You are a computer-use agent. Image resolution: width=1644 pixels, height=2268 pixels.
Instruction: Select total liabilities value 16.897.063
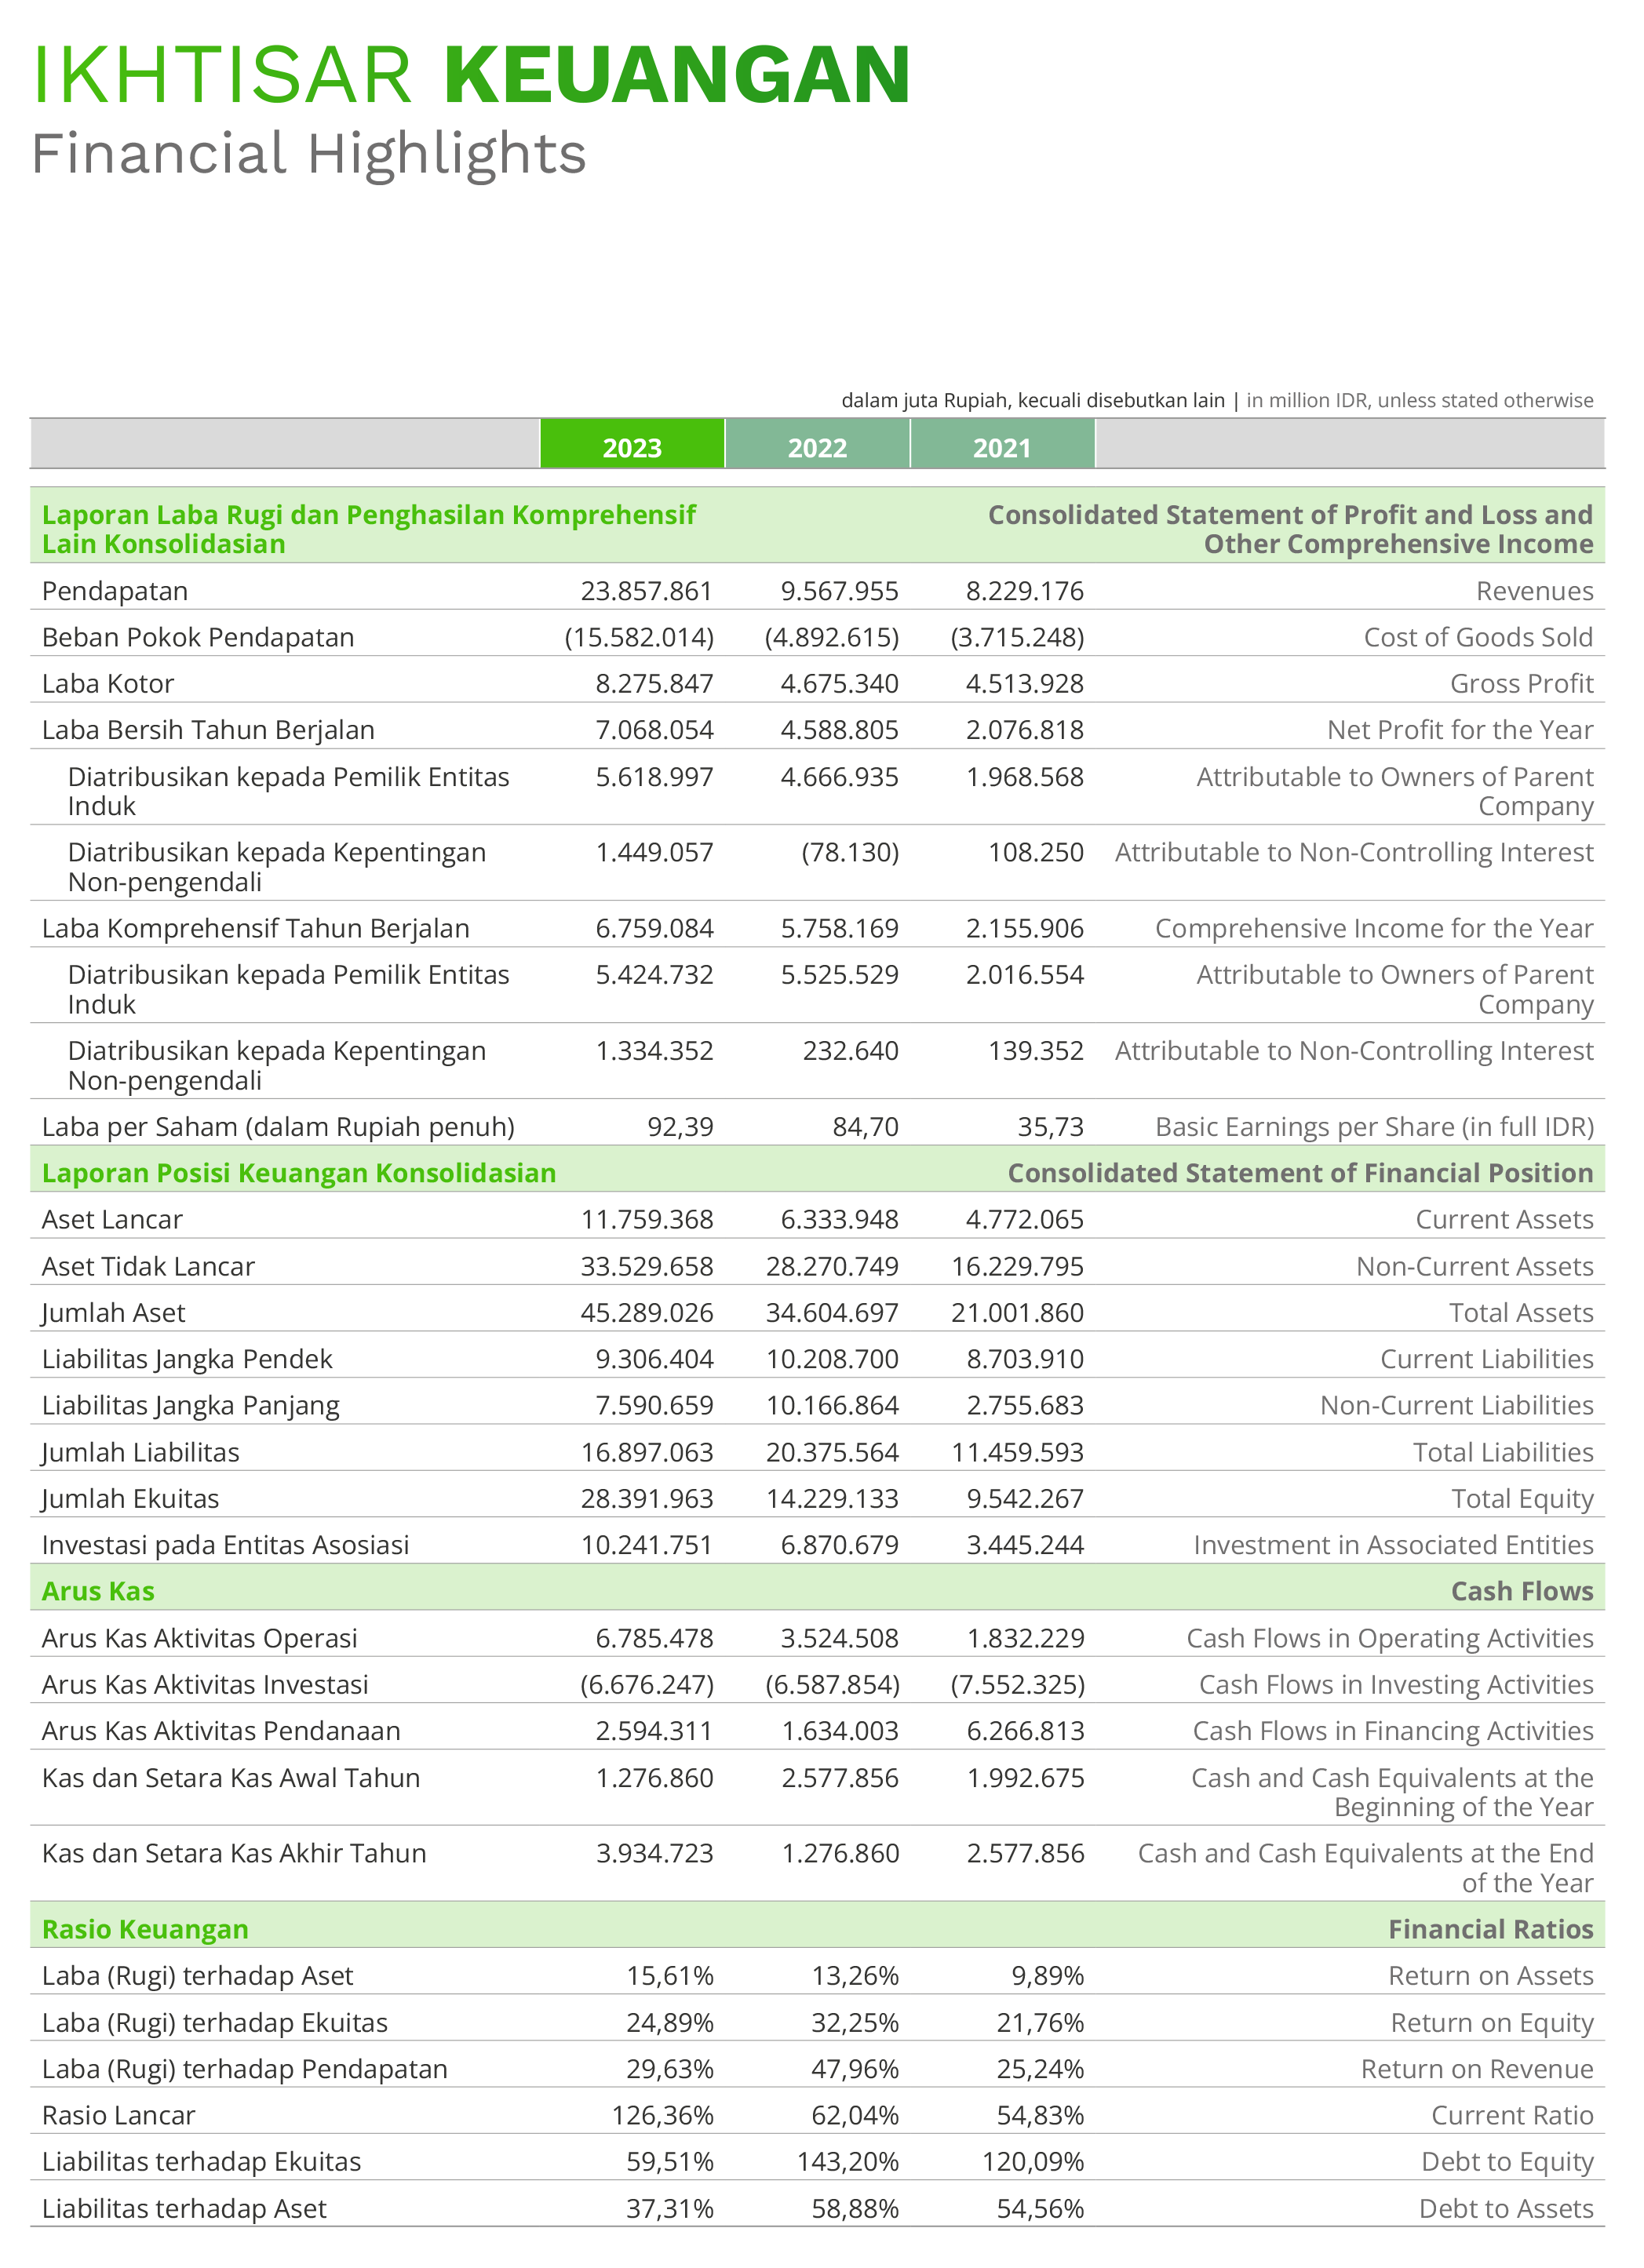[x=647, y=1453]
